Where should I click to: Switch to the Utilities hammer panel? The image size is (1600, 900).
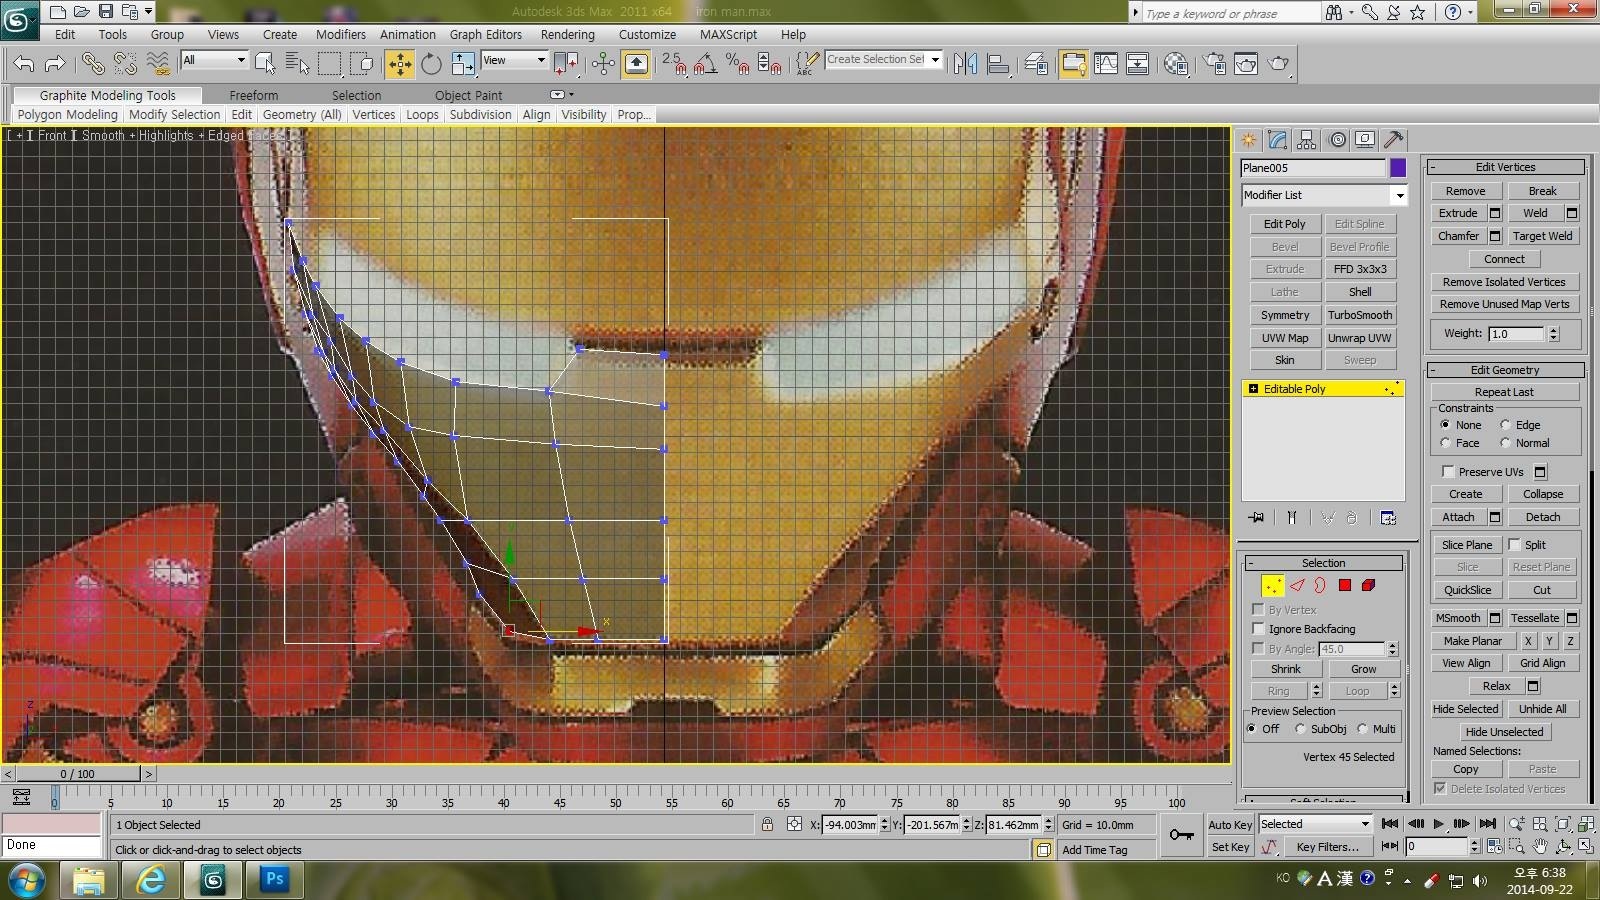coord(1394,140)
